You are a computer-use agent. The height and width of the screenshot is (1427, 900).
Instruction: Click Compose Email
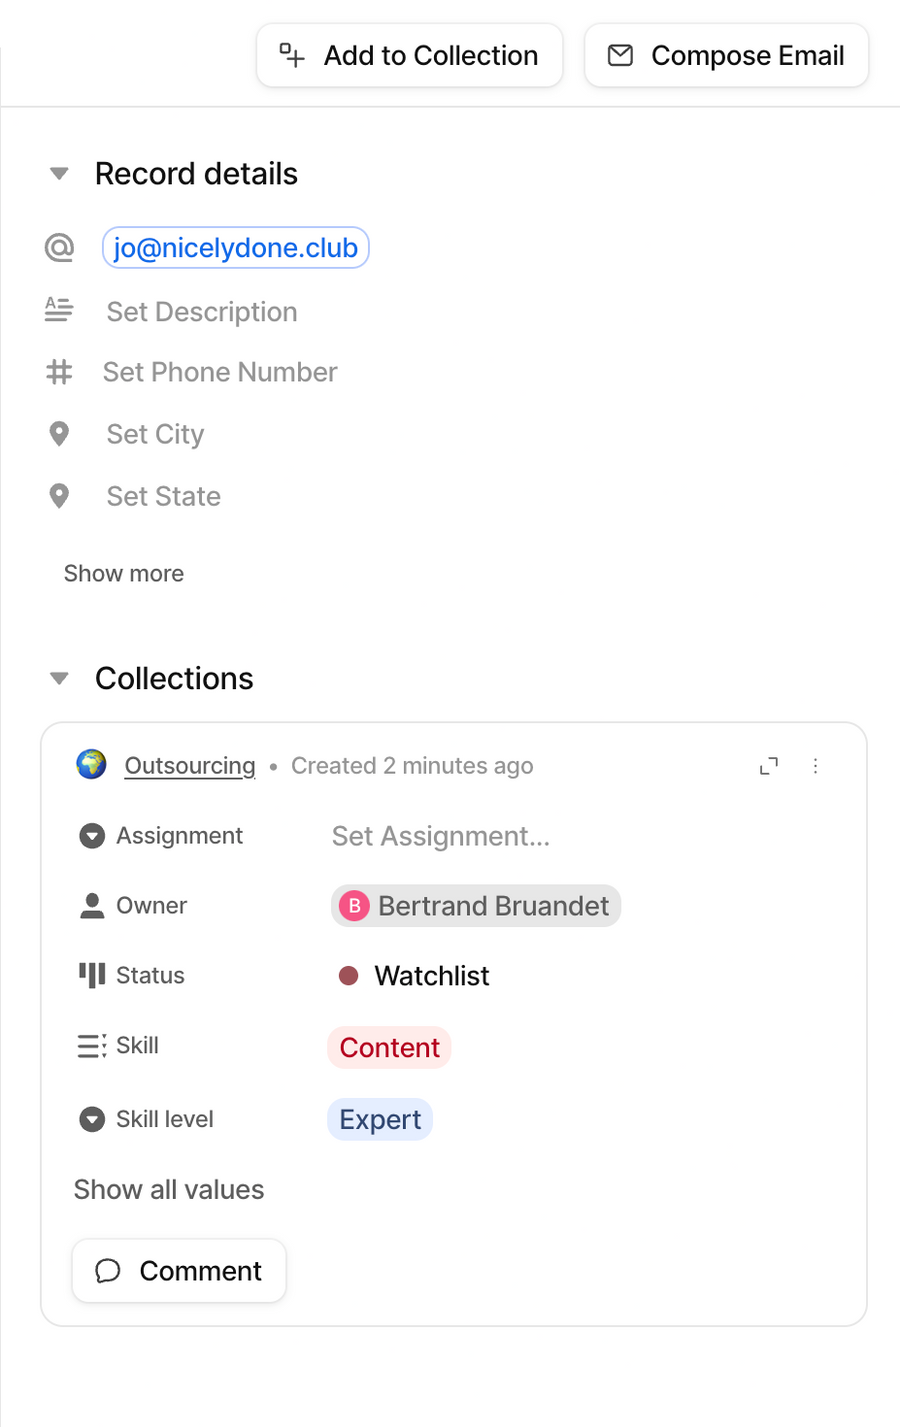click(726, 55)
